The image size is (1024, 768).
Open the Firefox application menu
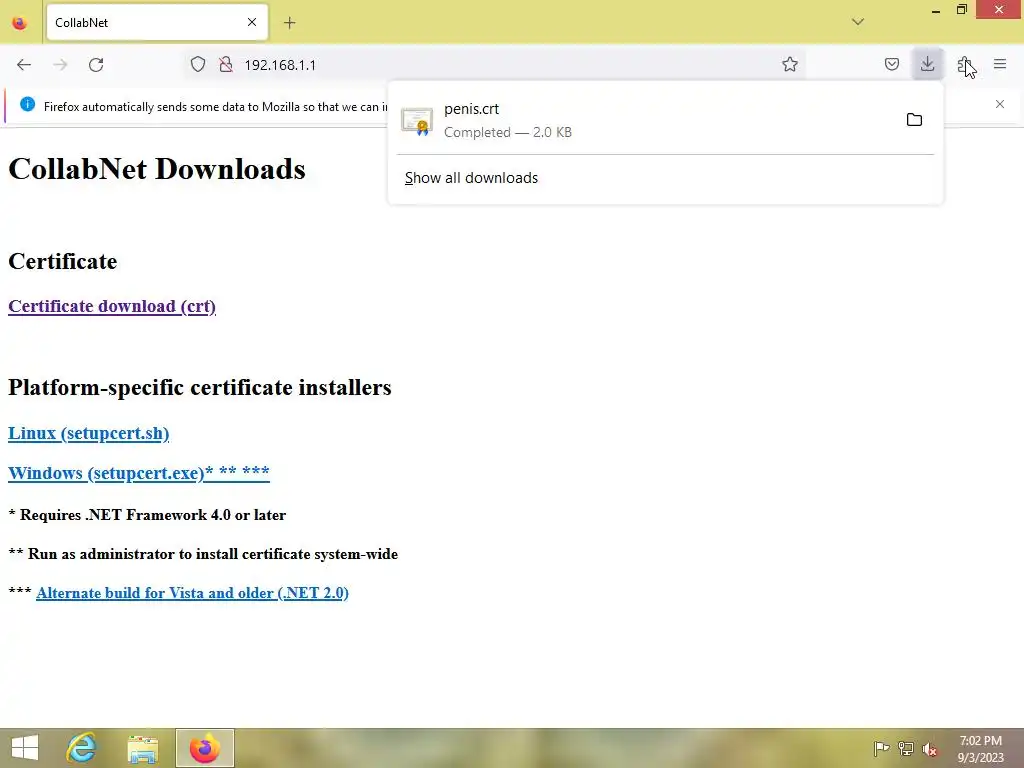1000,64
